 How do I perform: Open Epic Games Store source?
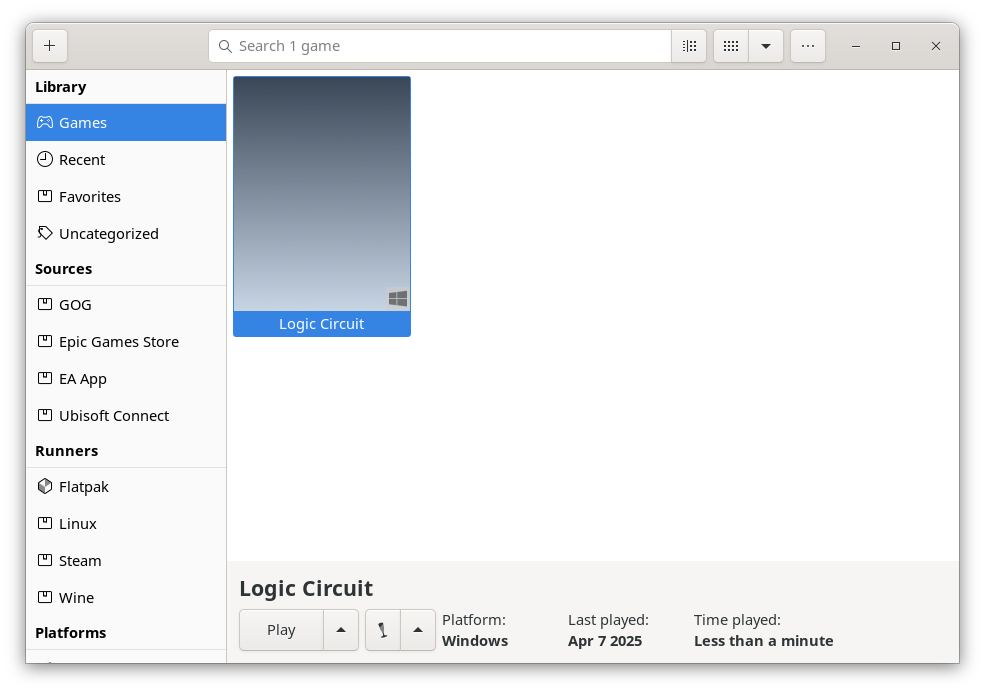(126, 342)
